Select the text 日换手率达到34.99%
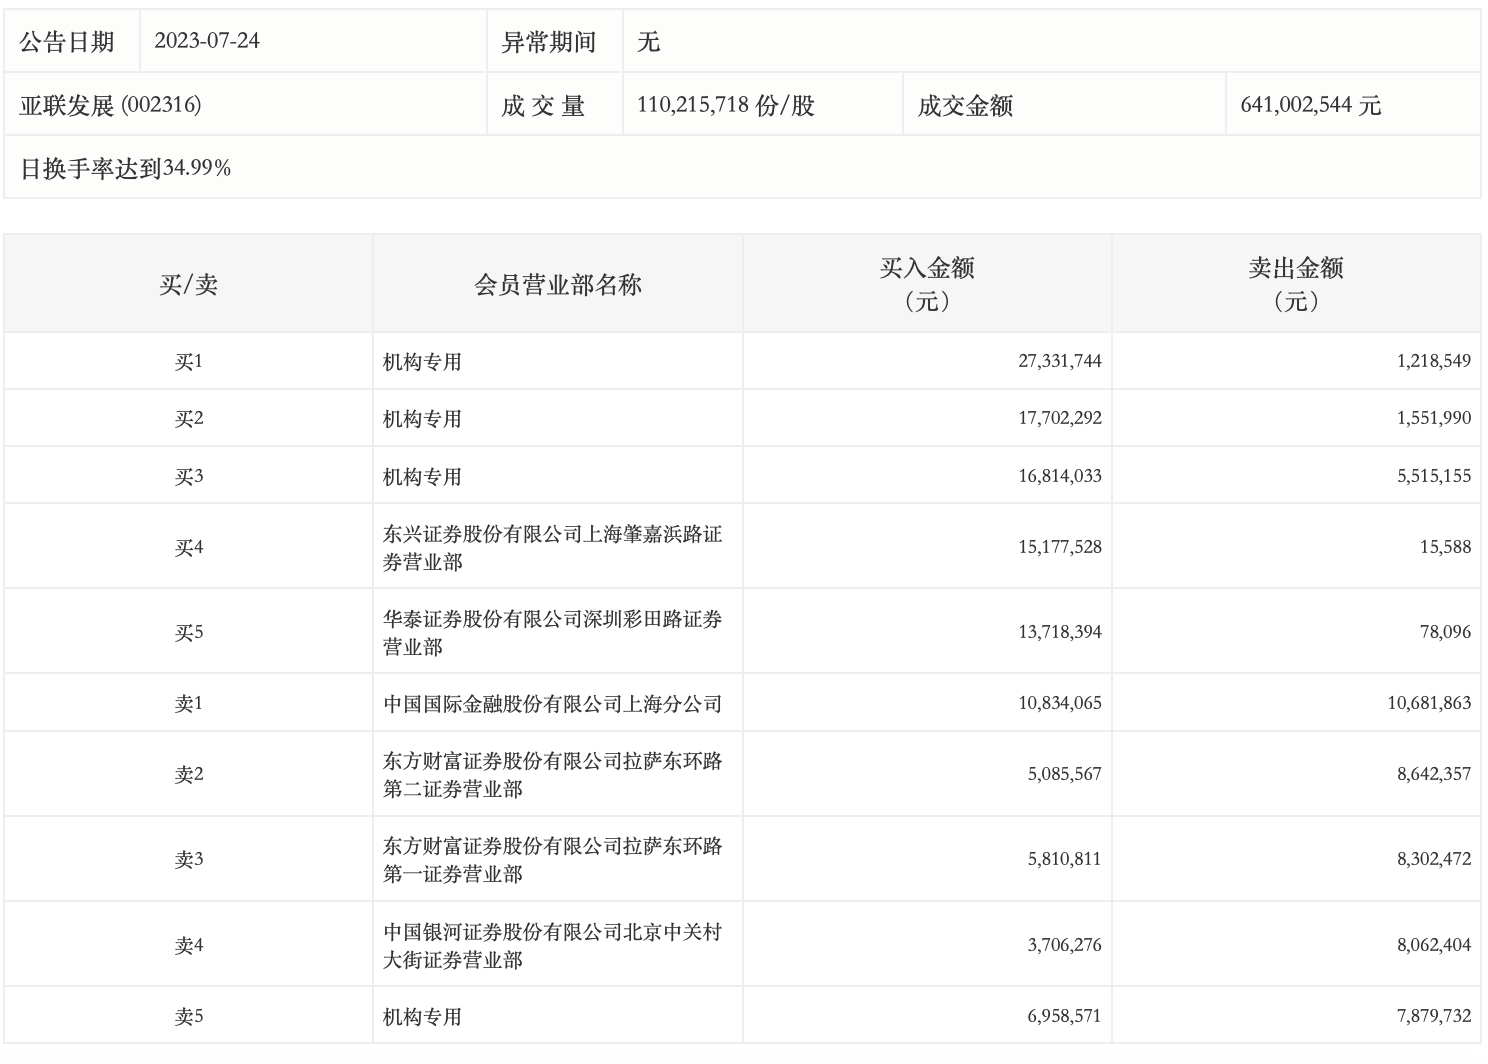 (126, 168)
